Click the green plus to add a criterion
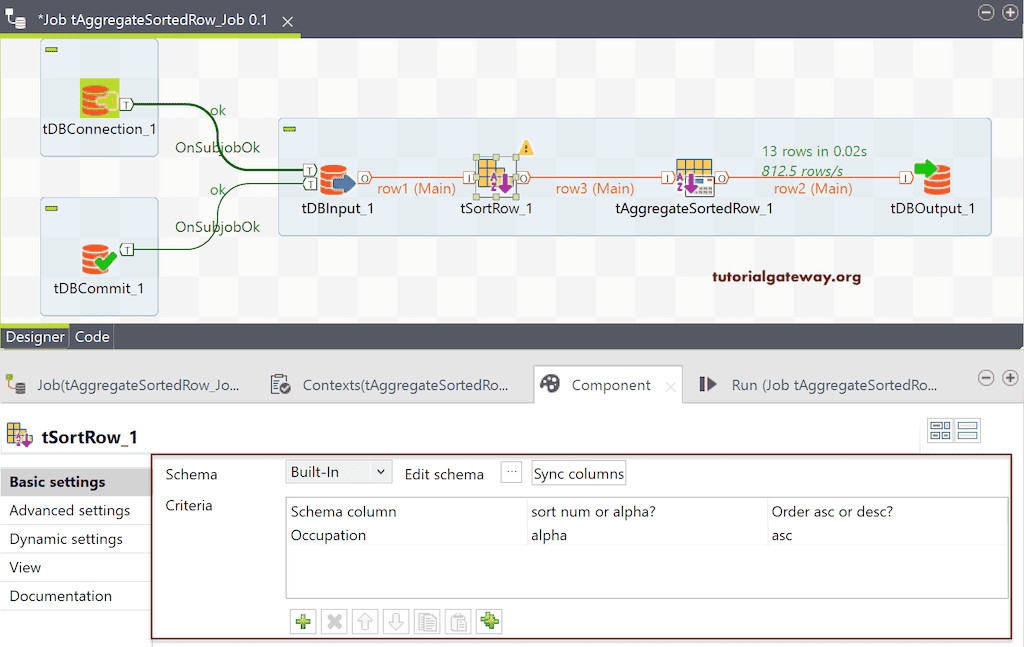This screenshot has width=1024, height=647. 303,621
